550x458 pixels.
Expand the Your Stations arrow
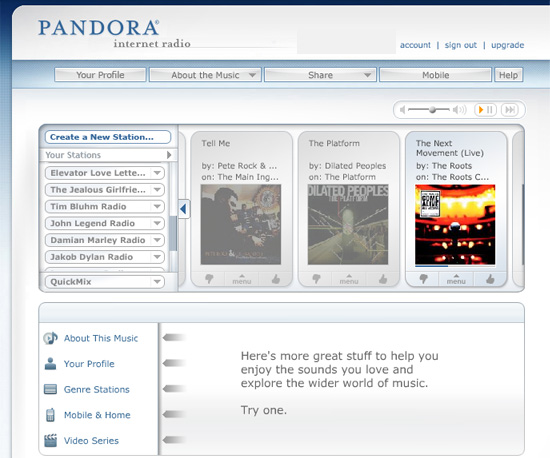[169, 155]
